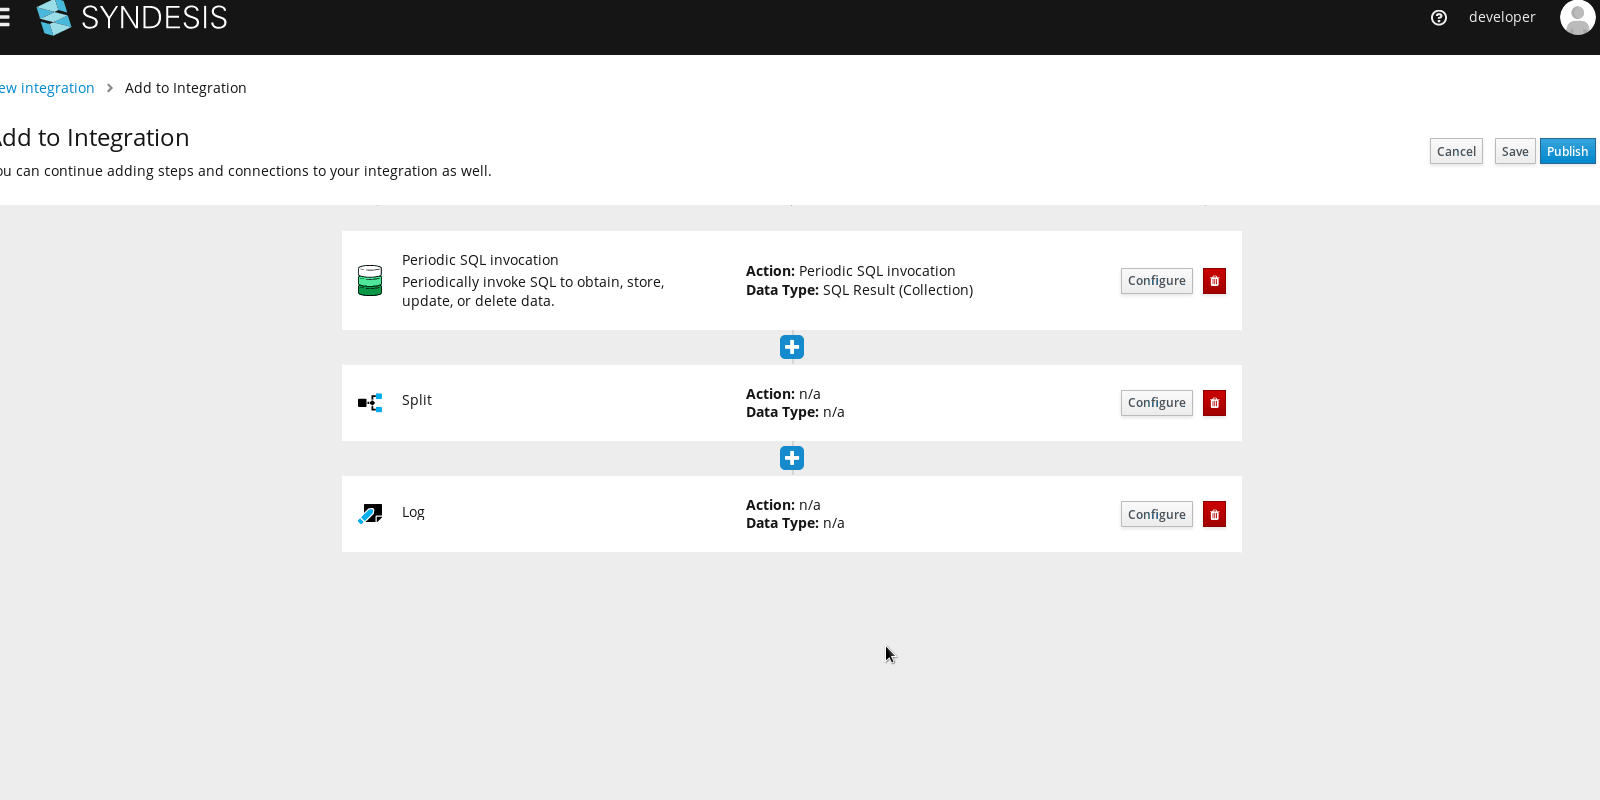The width and height of the screenshot is (1600, 800).
Task: Click 'Action: Periodic SQL invocation' text
Action: click(x=850, y=271)
